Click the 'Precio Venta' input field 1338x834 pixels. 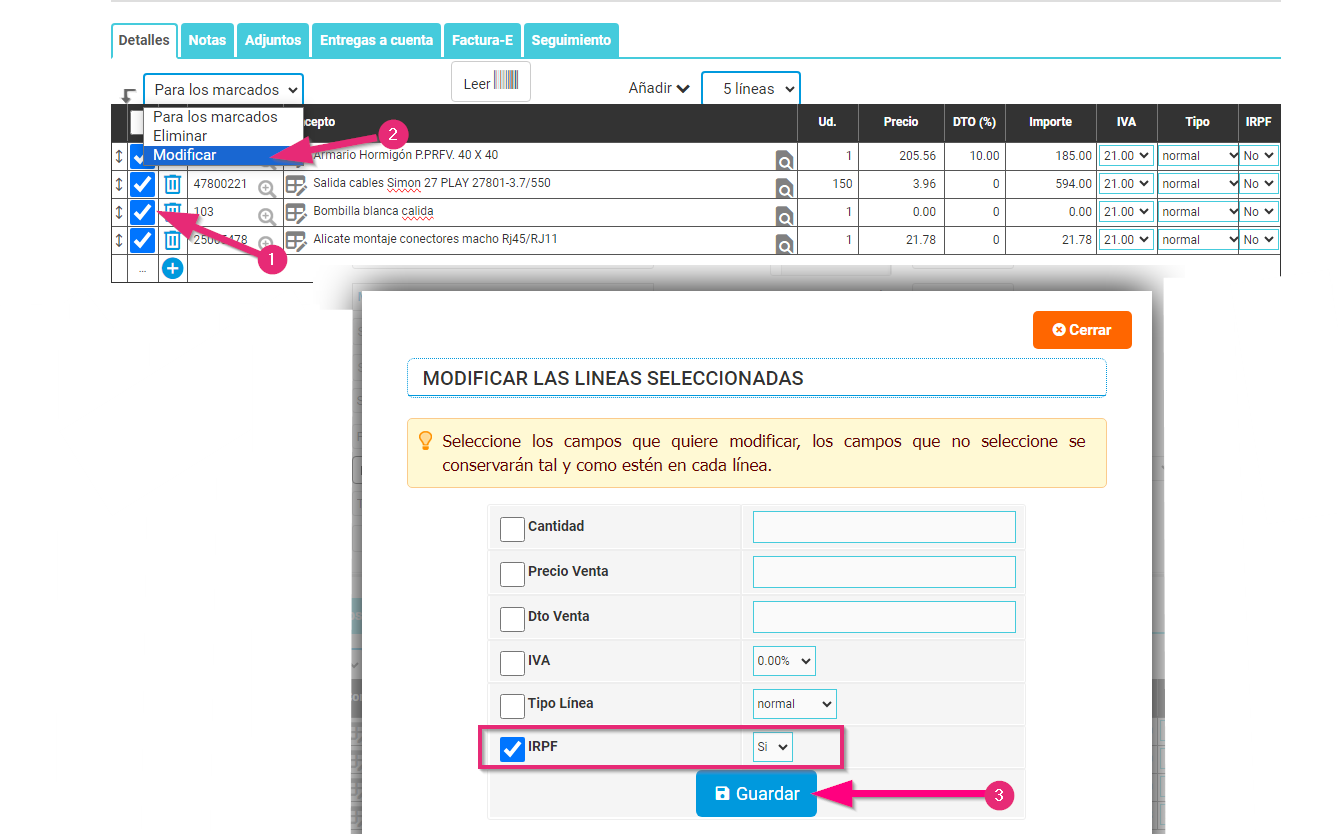[x=883, y=571]
